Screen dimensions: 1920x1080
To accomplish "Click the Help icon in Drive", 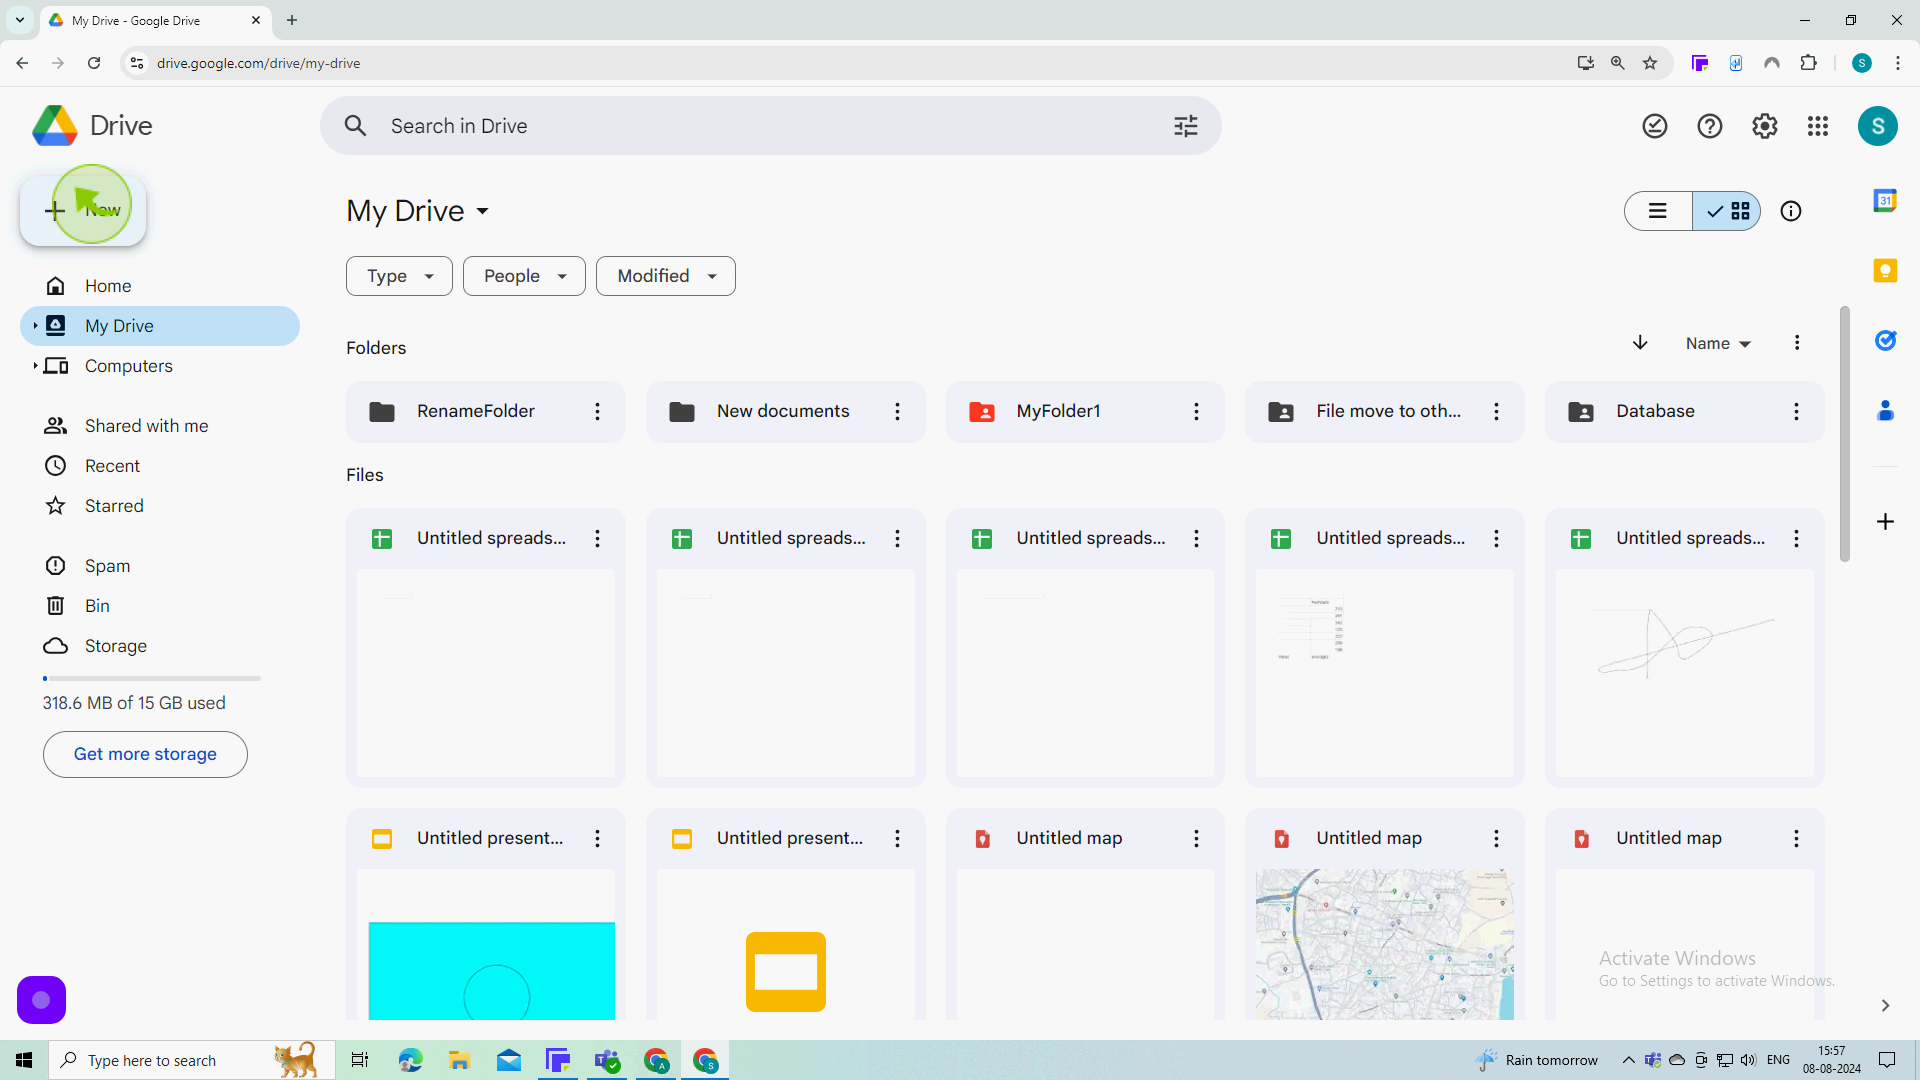I will pos(1712,125).
